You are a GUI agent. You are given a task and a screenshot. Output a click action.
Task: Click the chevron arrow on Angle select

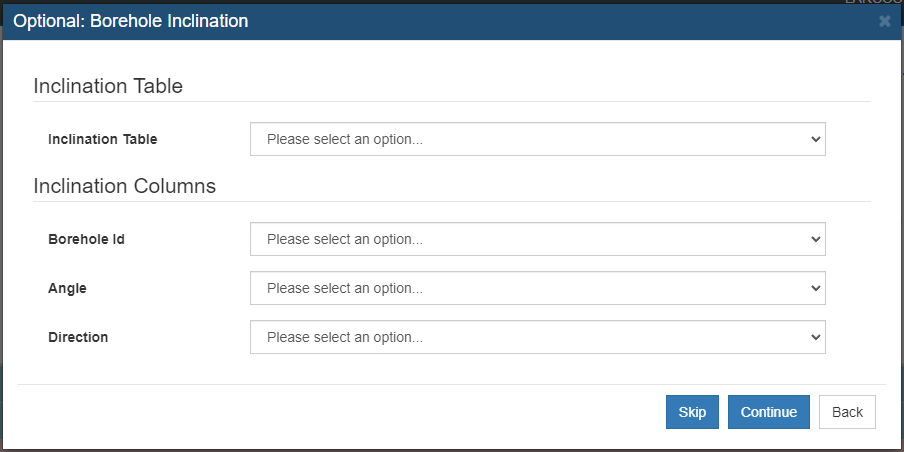(815, 288)
